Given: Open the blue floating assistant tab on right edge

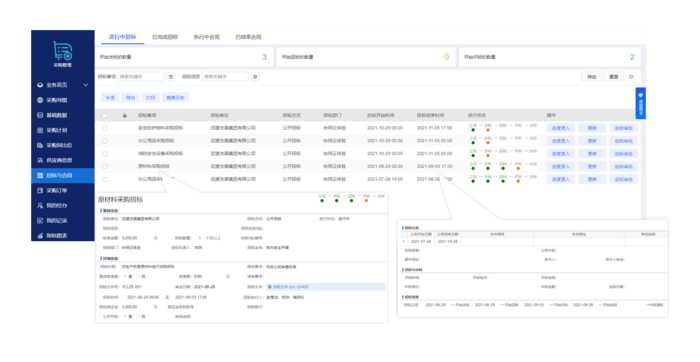Looking at the screenshot, I should 641,103.
